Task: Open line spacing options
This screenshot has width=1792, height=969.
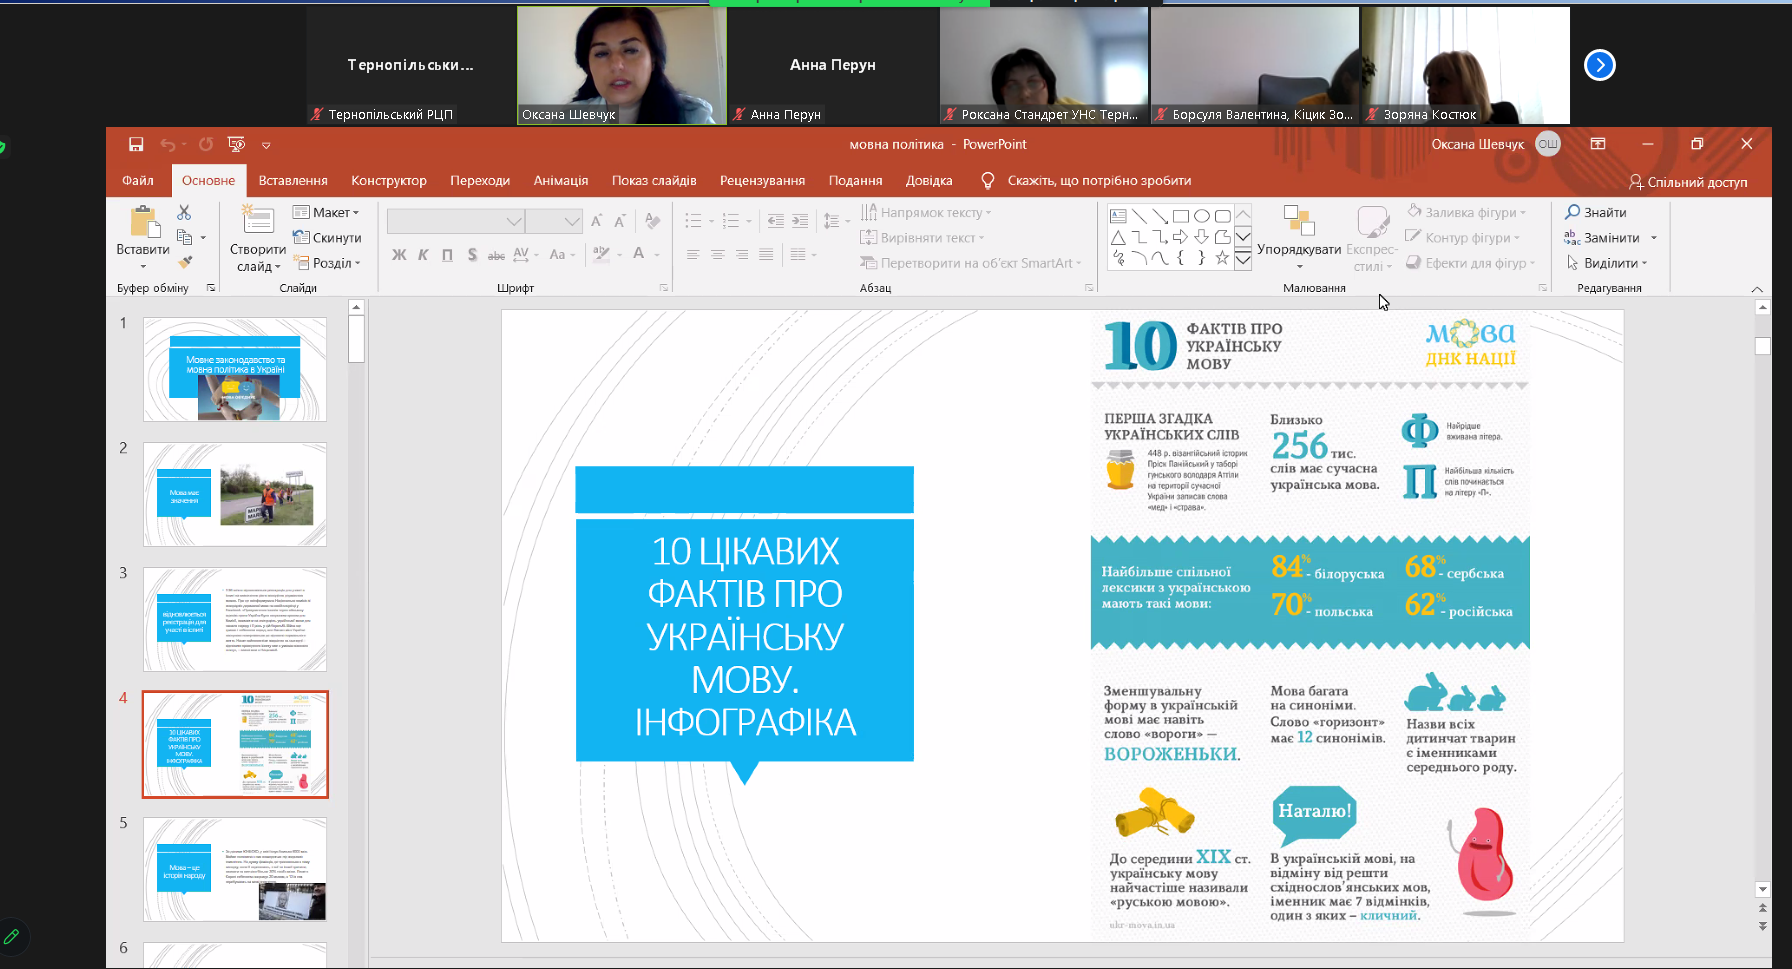Action: tap(834, 221)
